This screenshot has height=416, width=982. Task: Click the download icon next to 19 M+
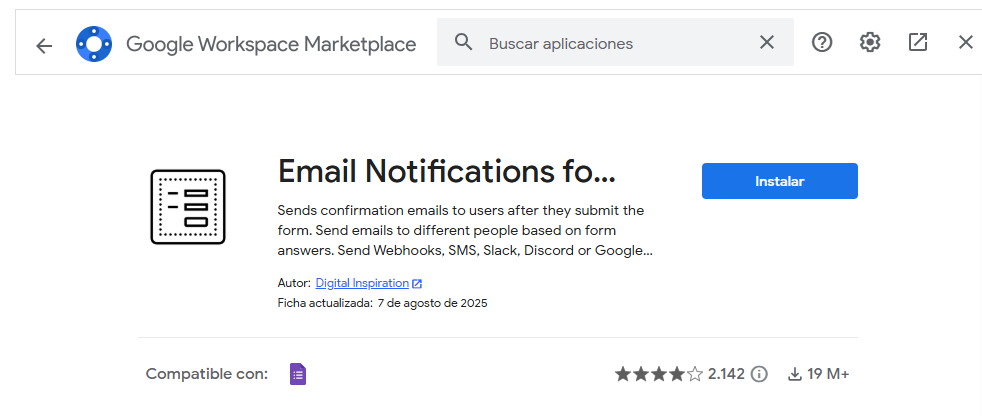click(x=795, y=375)
